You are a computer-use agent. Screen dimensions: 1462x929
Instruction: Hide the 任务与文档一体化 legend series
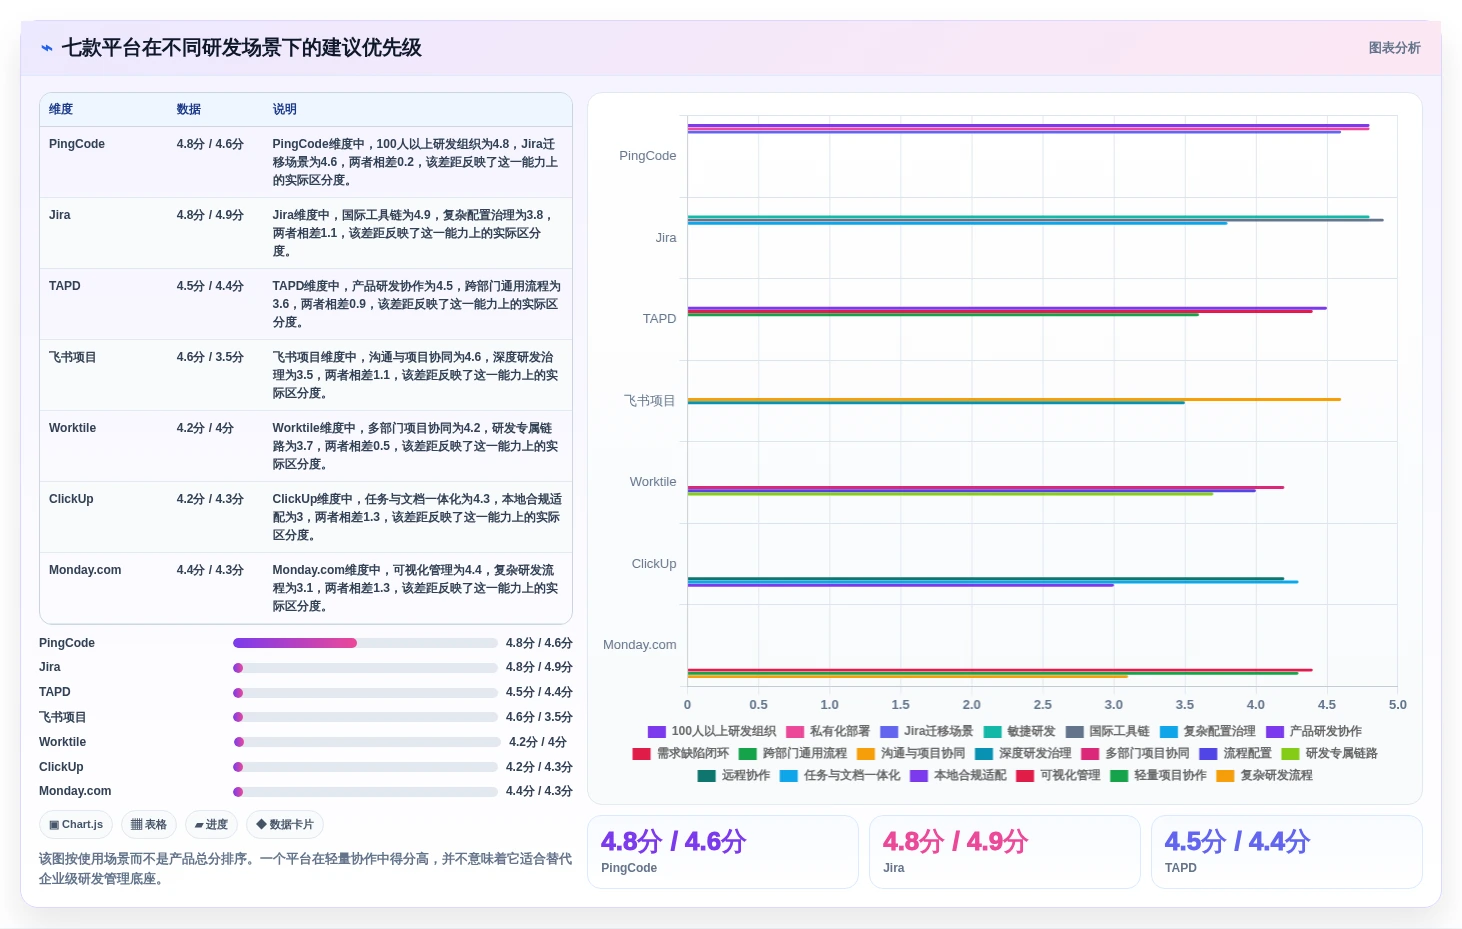click(x=840, y=776)
